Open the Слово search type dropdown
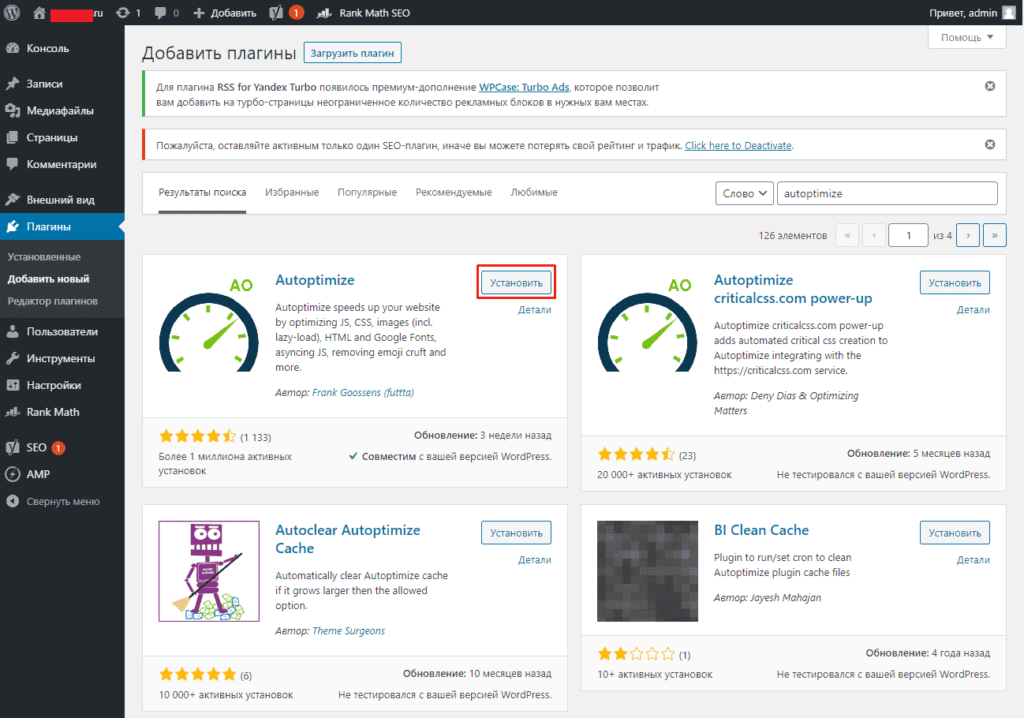Image resolution: width=1024 pixels, height=718 pixels. [x=744, y=193]
